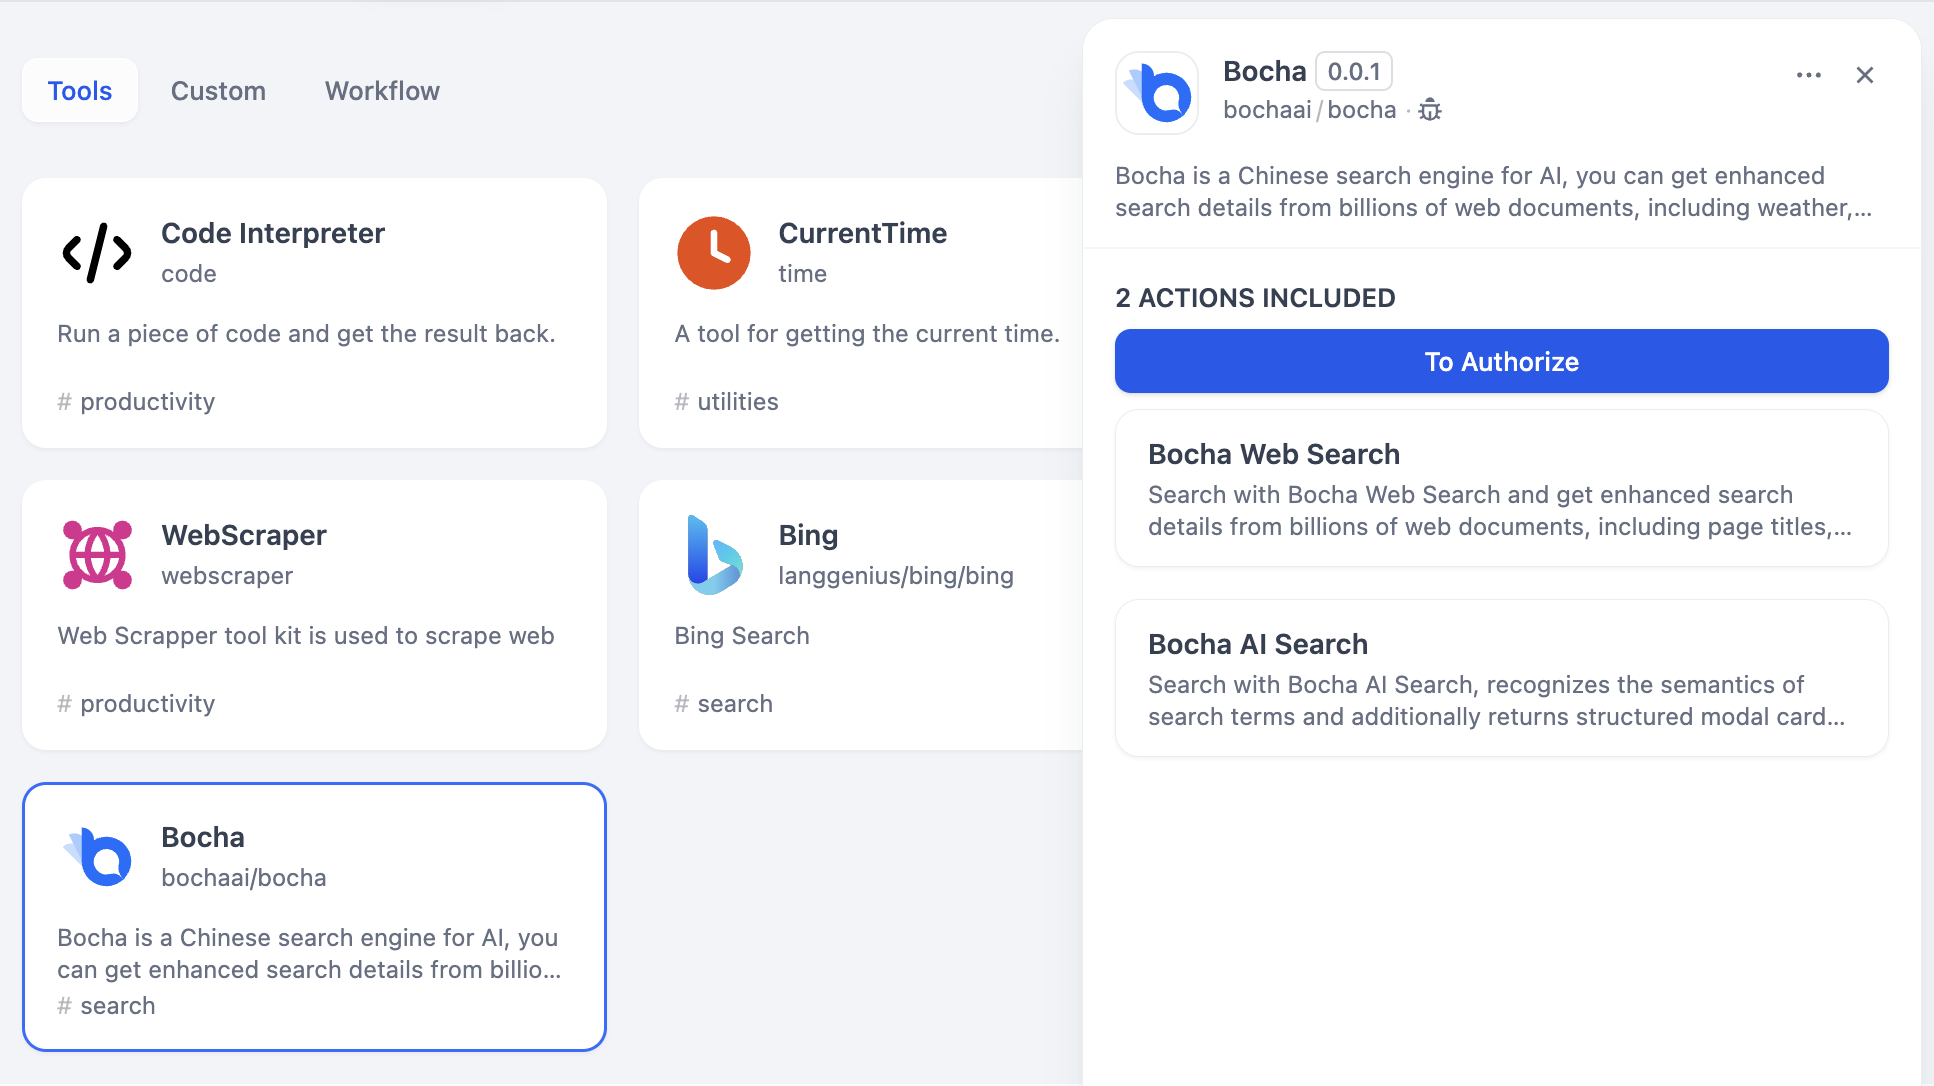This screenshot has width=1934, height=1086.
Task: Select the Code Interpreter tool card
Action: tap(314, 313)
